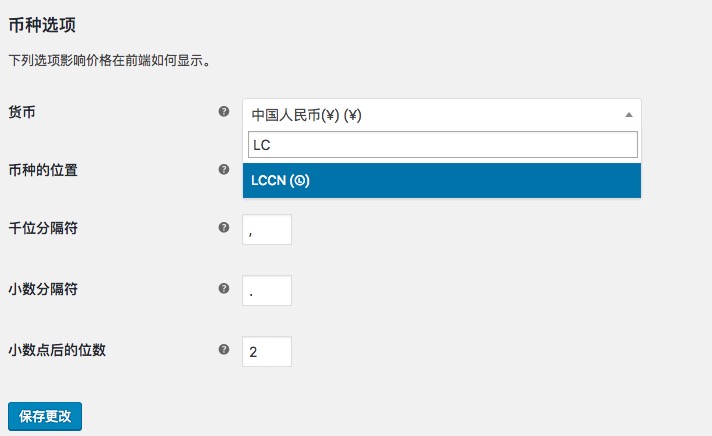Click the 币种的位置 field label

[43, 169]
